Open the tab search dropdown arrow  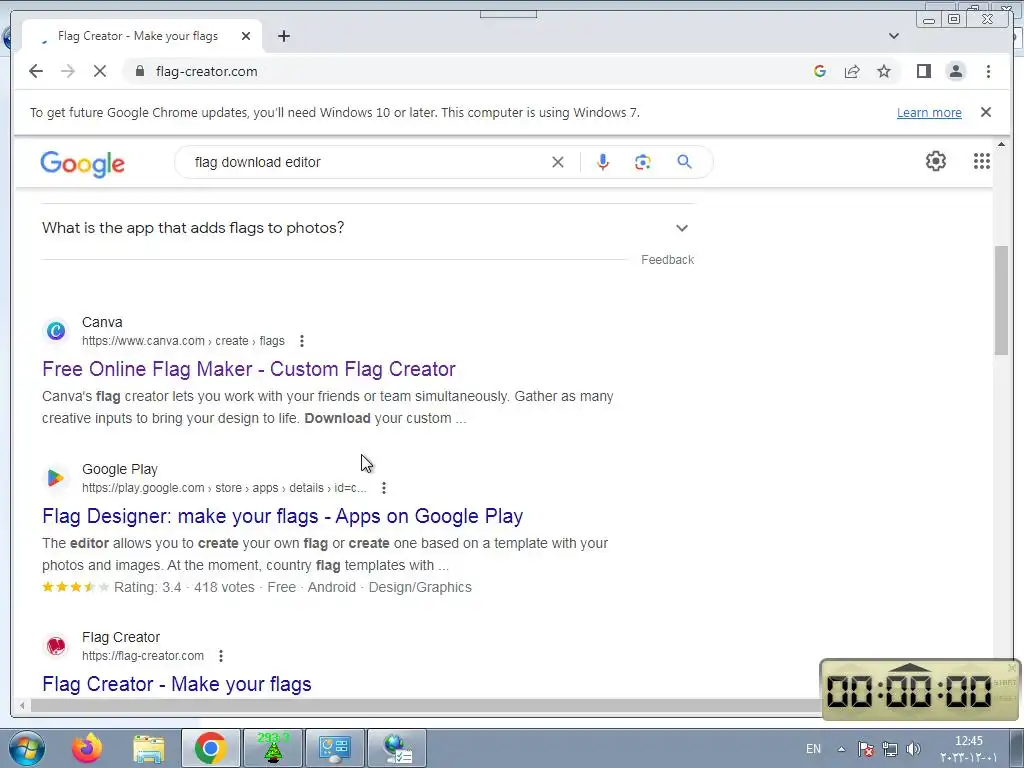[894, 36]
